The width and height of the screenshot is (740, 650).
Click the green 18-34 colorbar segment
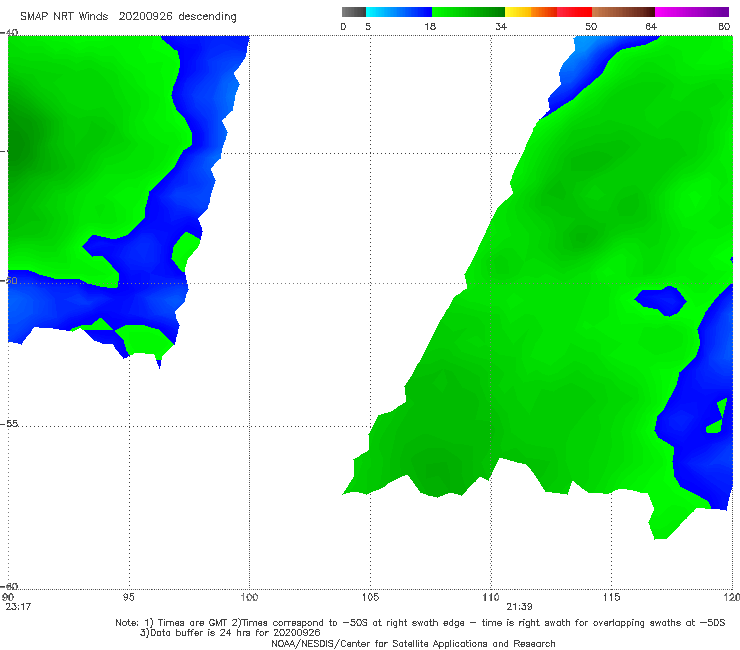(x=468, y=12)
